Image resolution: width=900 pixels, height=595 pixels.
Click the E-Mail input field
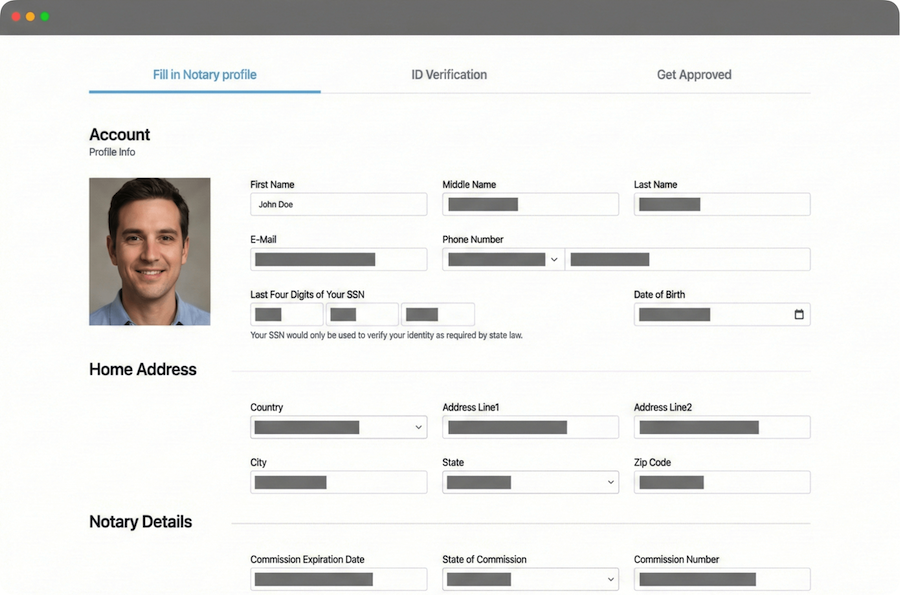click(x=338, y=259)
